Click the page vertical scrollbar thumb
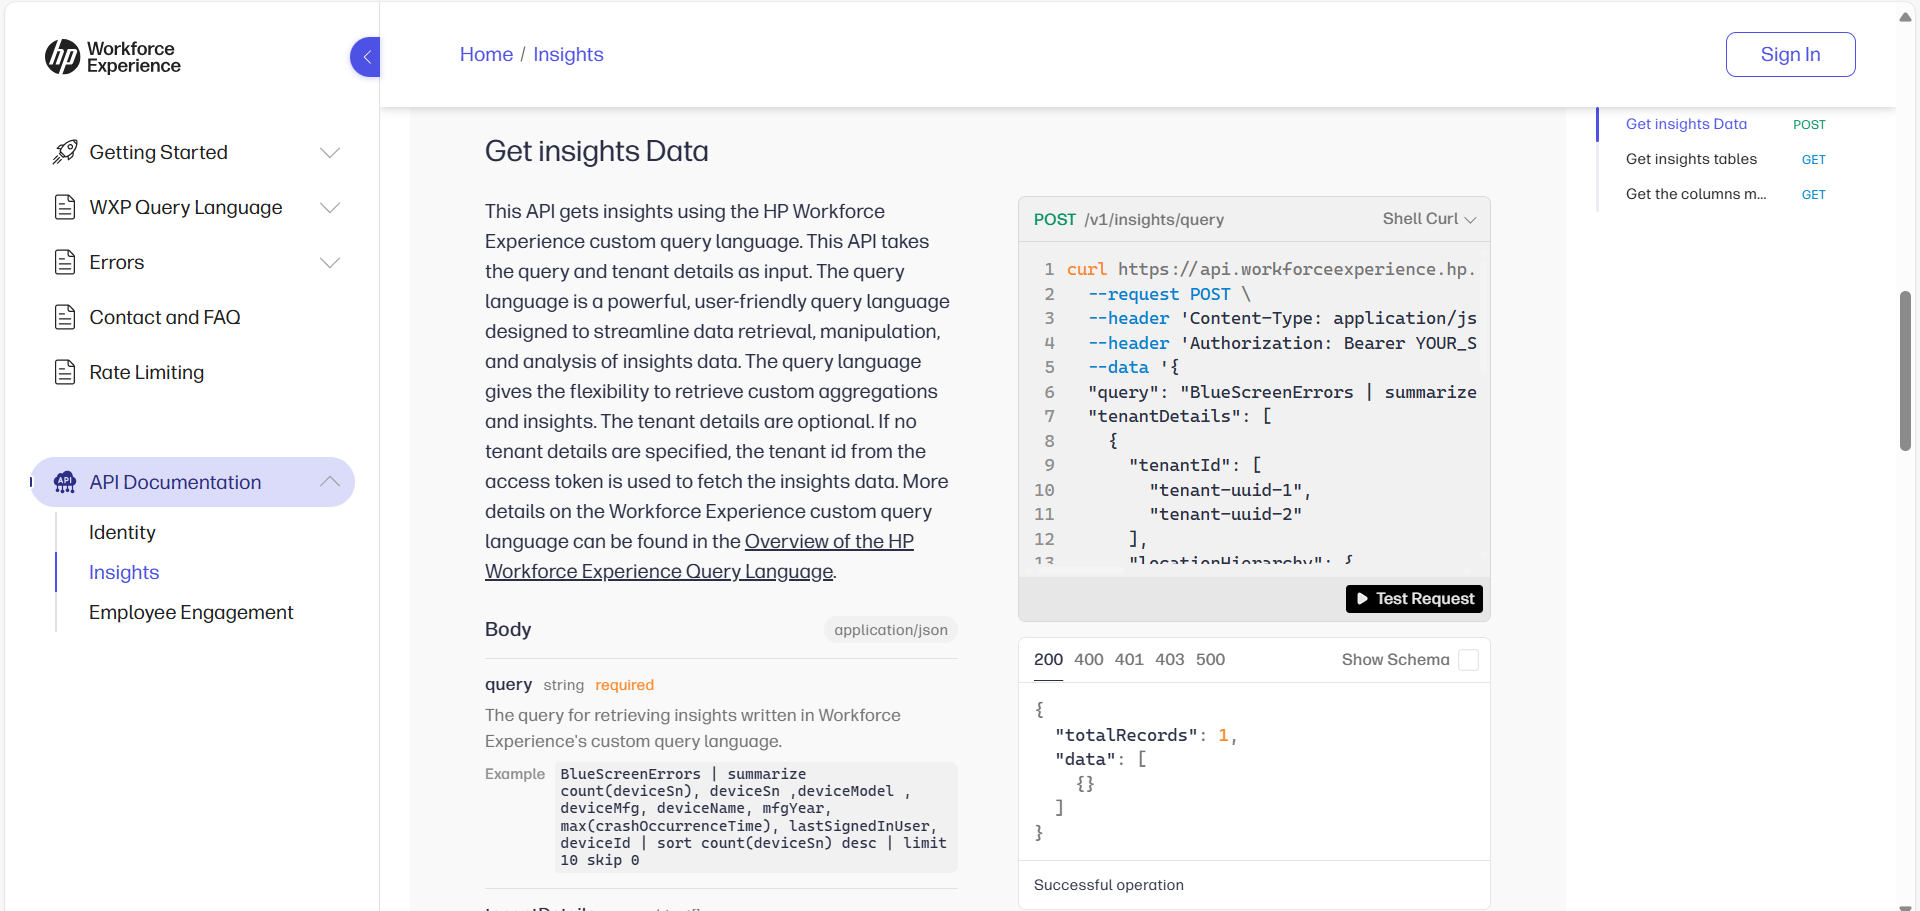This screenshot has width=1920, height=911. coord(1906,371)
